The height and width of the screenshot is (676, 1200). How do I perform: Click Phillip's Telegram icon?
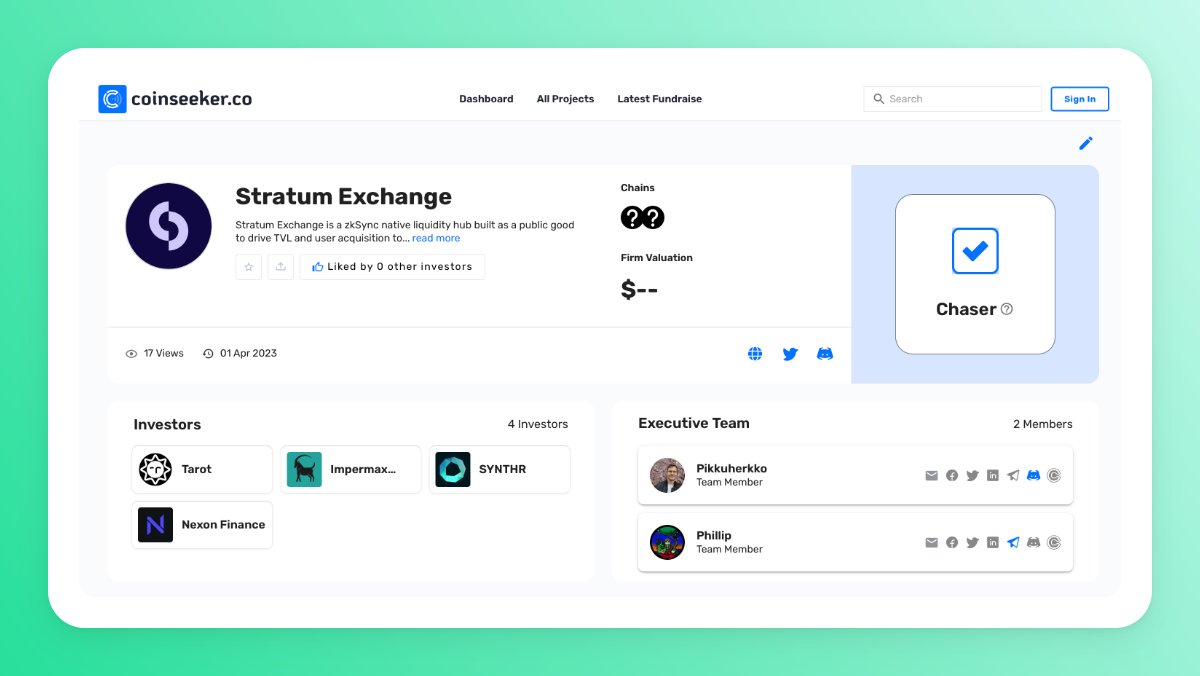pyautogui.click(x=1013, y=543)
